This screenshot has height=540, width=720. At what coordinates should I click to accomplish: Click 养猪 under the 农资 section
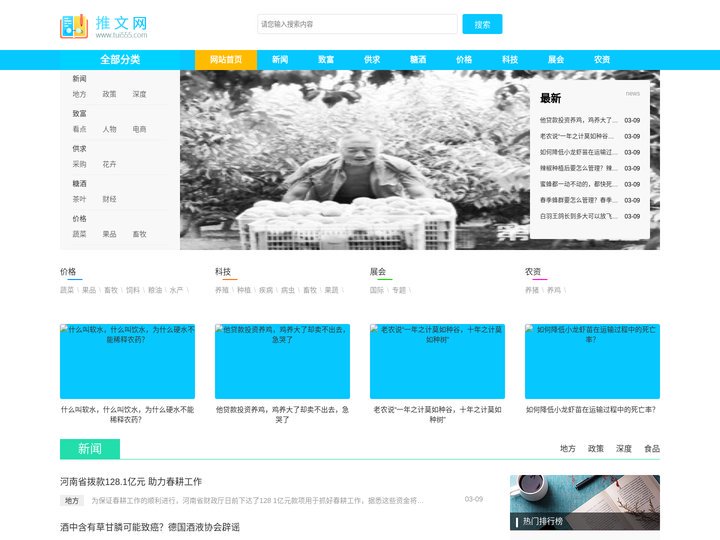click(532, 290)
